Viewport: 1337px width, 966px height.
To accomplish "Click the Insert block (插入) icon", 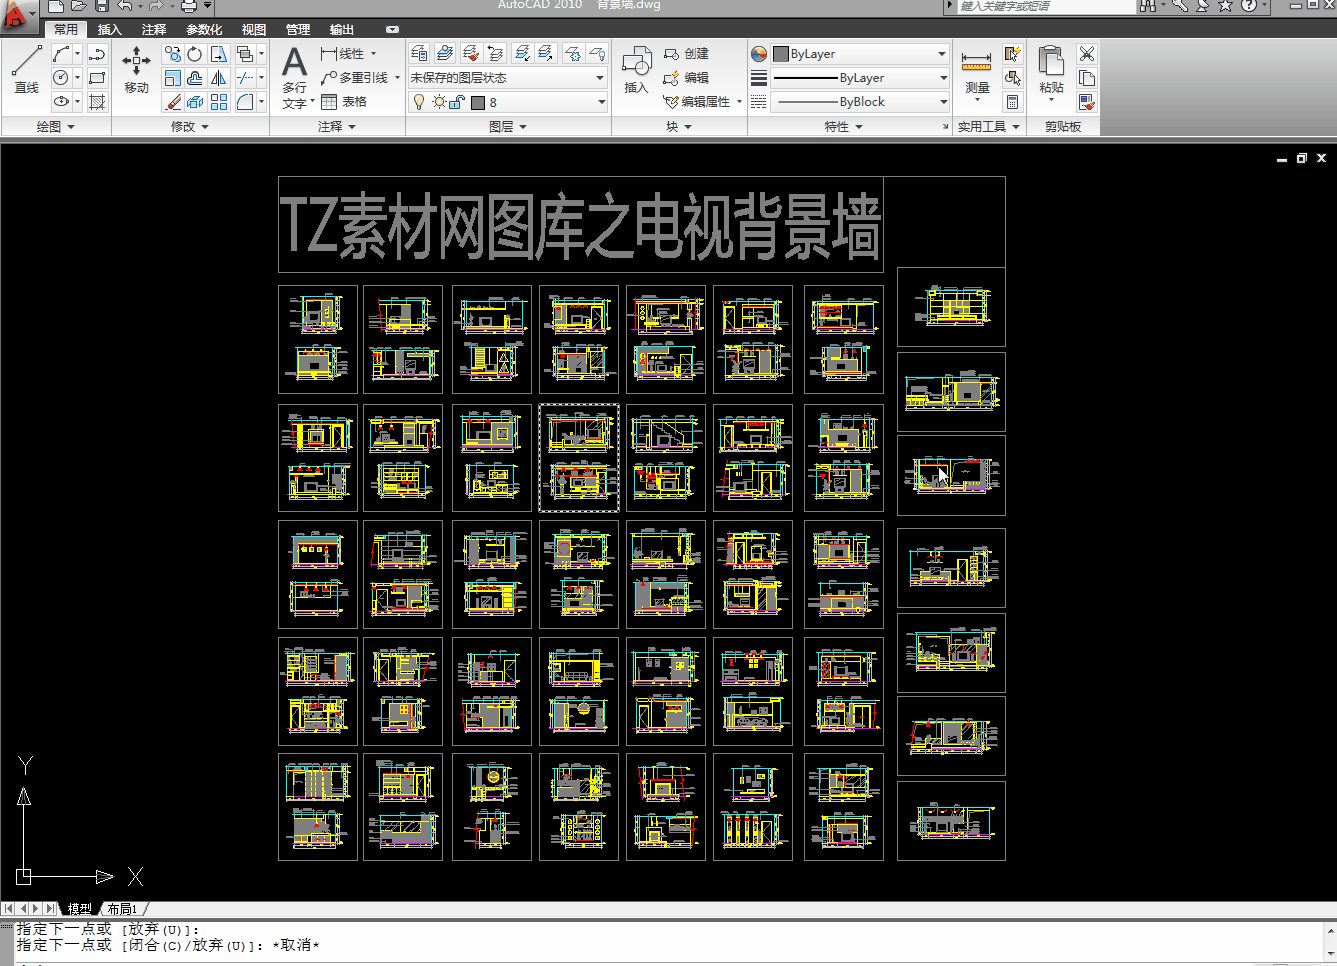I will (636, 70).
